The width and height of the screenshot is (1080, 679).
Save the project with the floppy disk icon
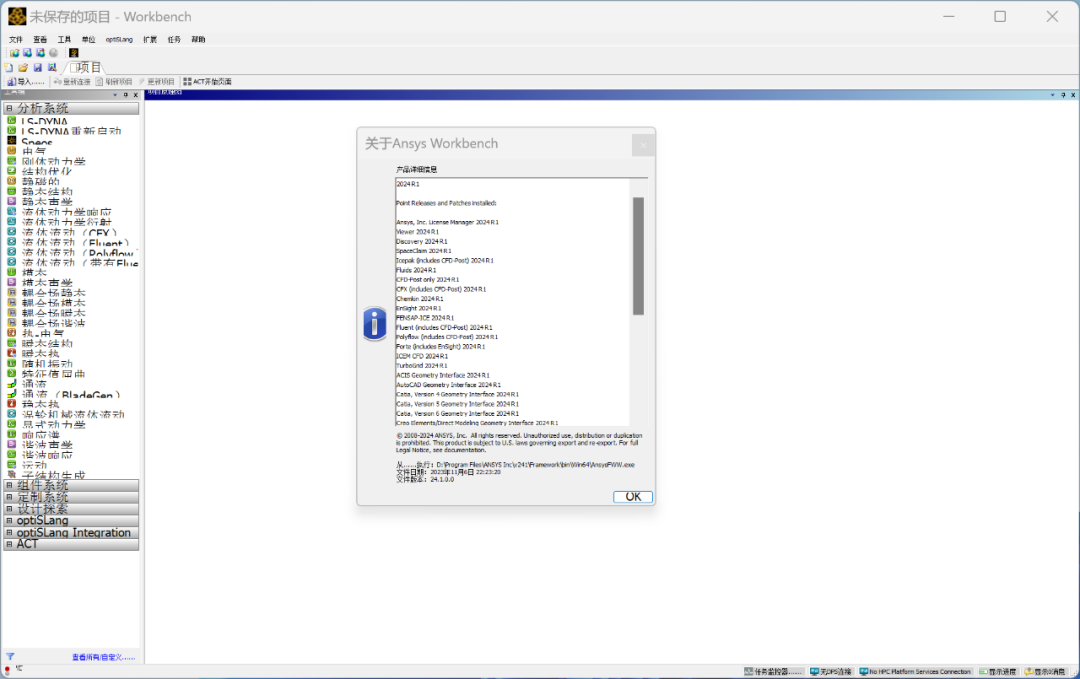point(38,67)
